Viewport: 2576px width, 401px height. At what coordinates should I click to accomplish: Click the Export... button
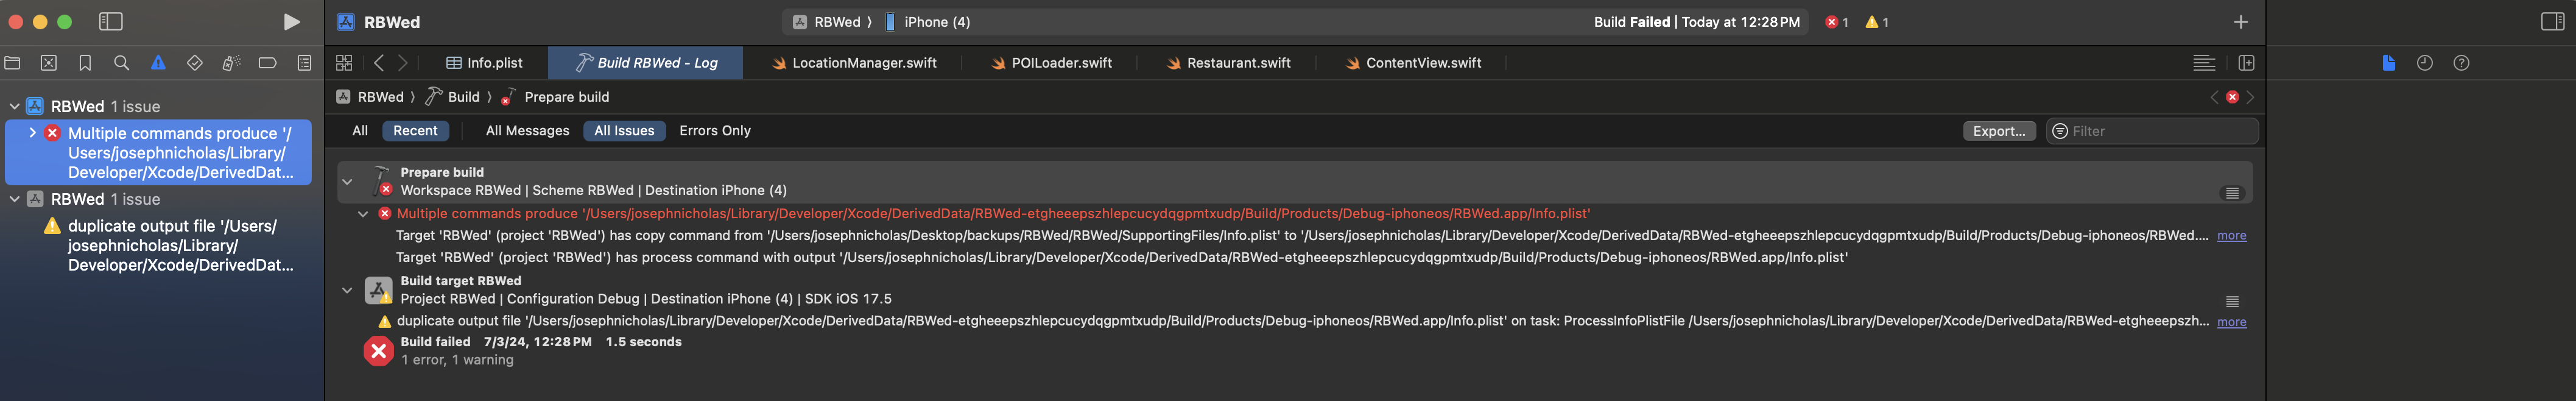coord(1998,131)
